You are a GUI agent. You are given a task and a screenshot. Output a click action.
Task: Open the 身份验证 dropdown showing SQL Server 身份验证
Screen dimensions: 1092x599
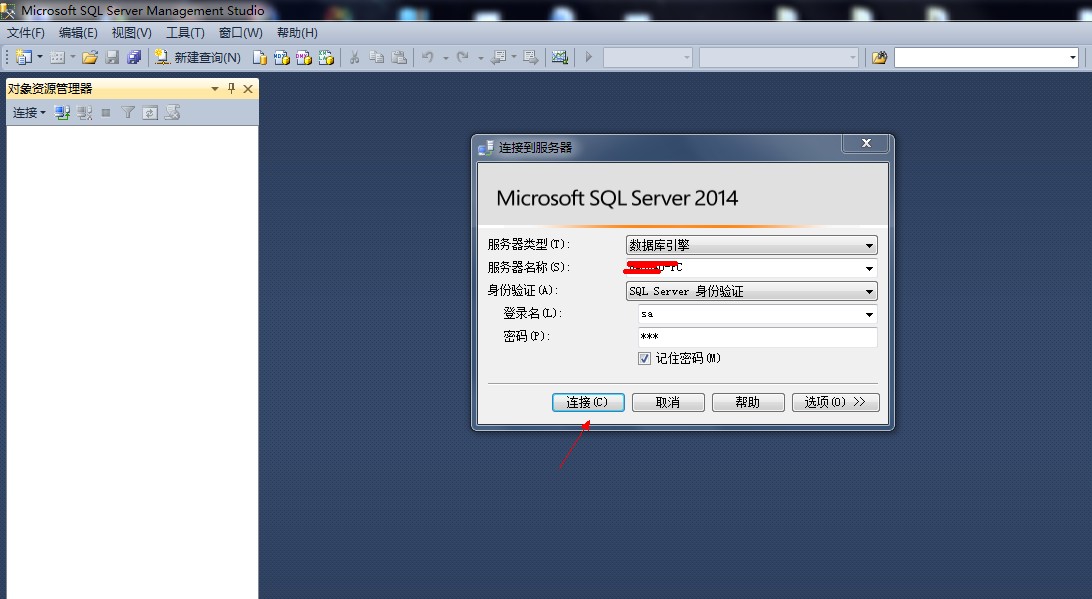[751, 291]
